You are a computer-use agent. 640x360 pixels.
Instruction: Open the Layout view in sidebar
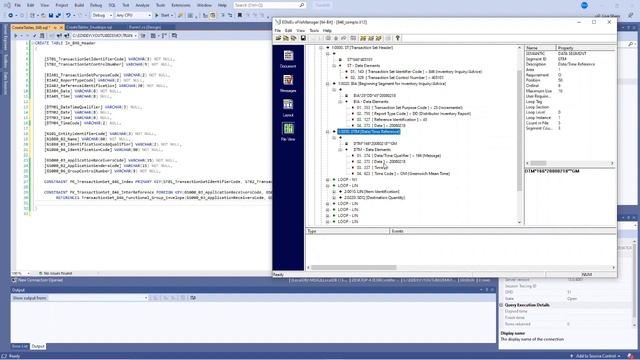(288, 108)
